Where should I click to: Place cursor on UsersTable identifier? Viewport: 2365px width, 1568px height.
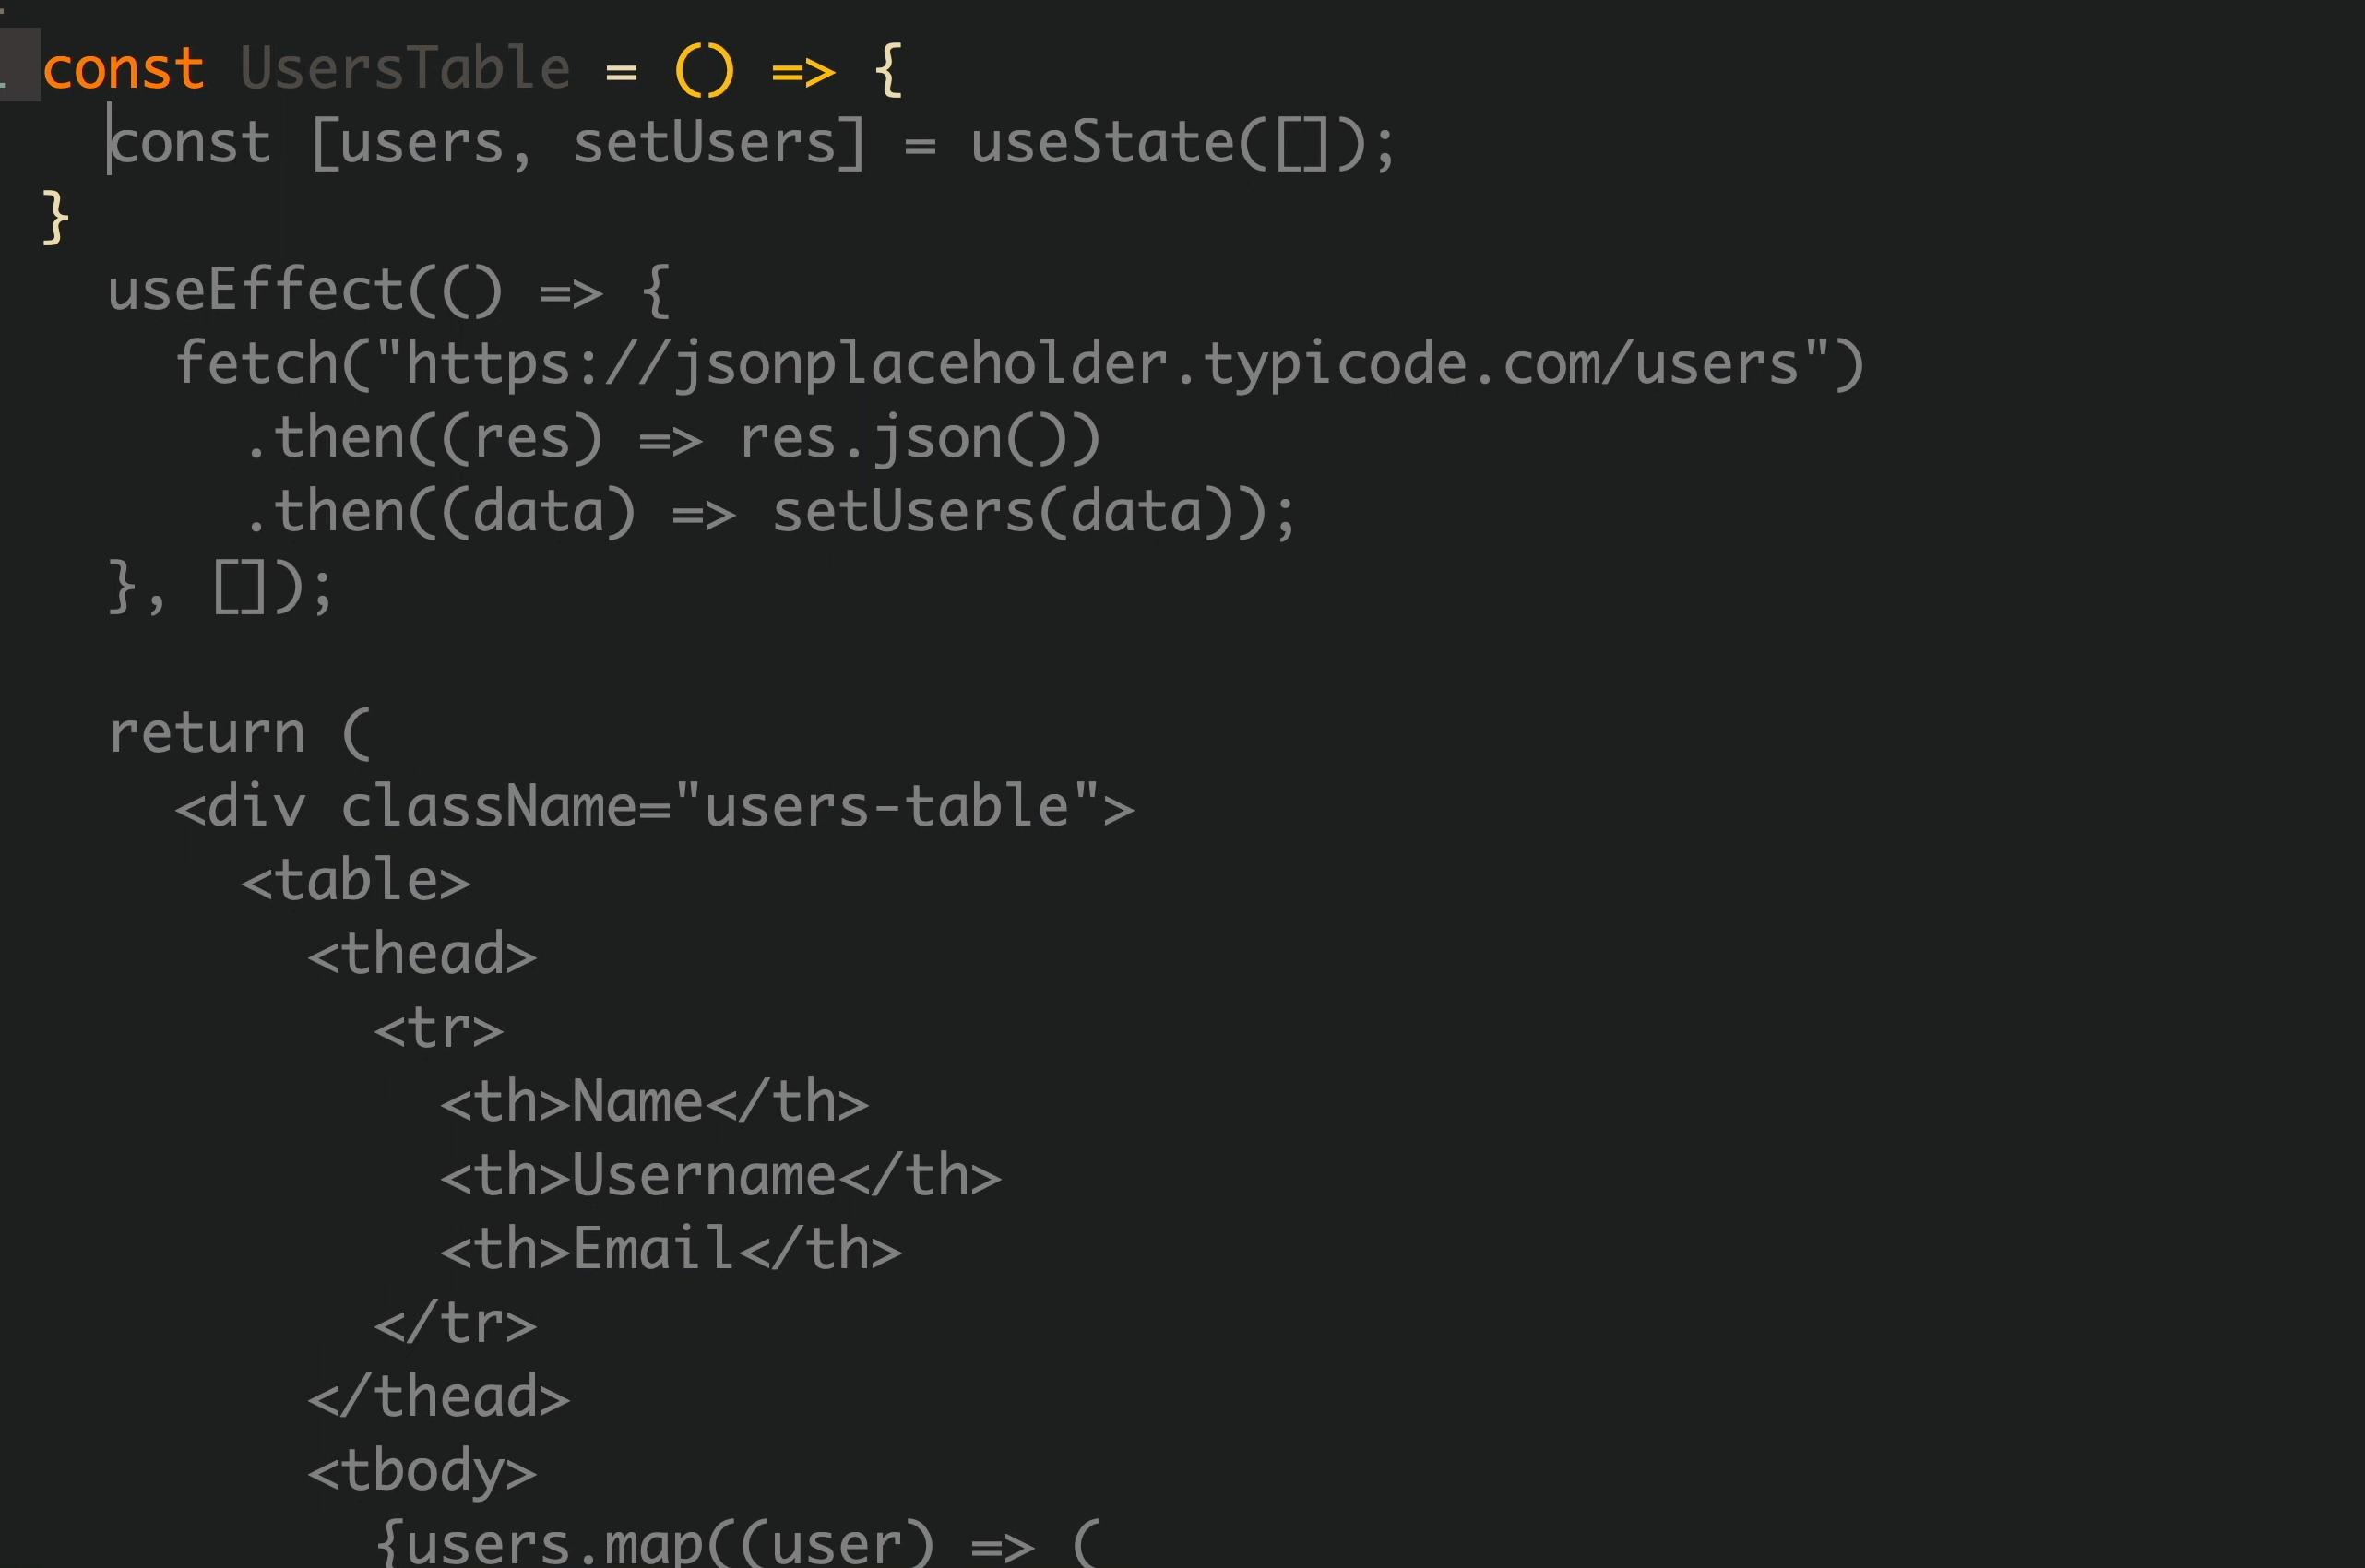tap(405, 69)
